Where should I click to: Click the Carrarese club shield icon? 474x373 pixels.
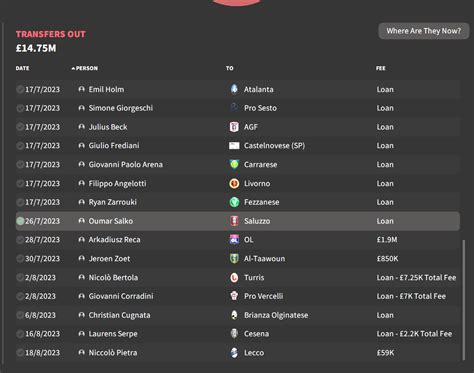[x=234, y=164]
